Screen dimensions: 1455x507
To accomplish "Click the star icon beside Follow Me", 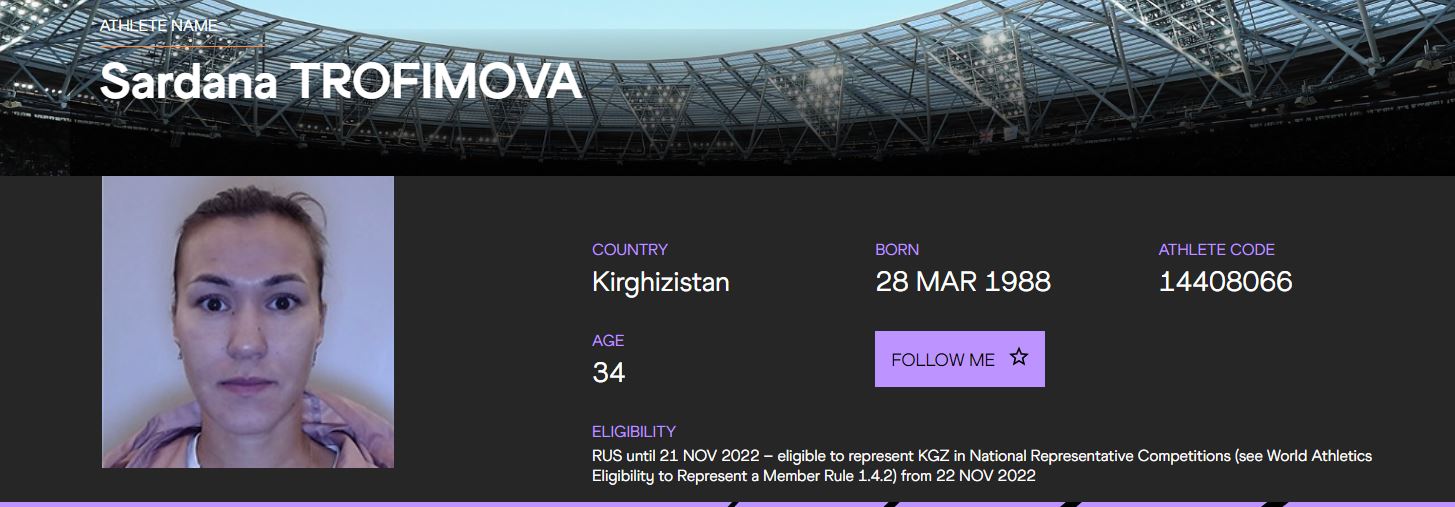I will coord(1018,357).
